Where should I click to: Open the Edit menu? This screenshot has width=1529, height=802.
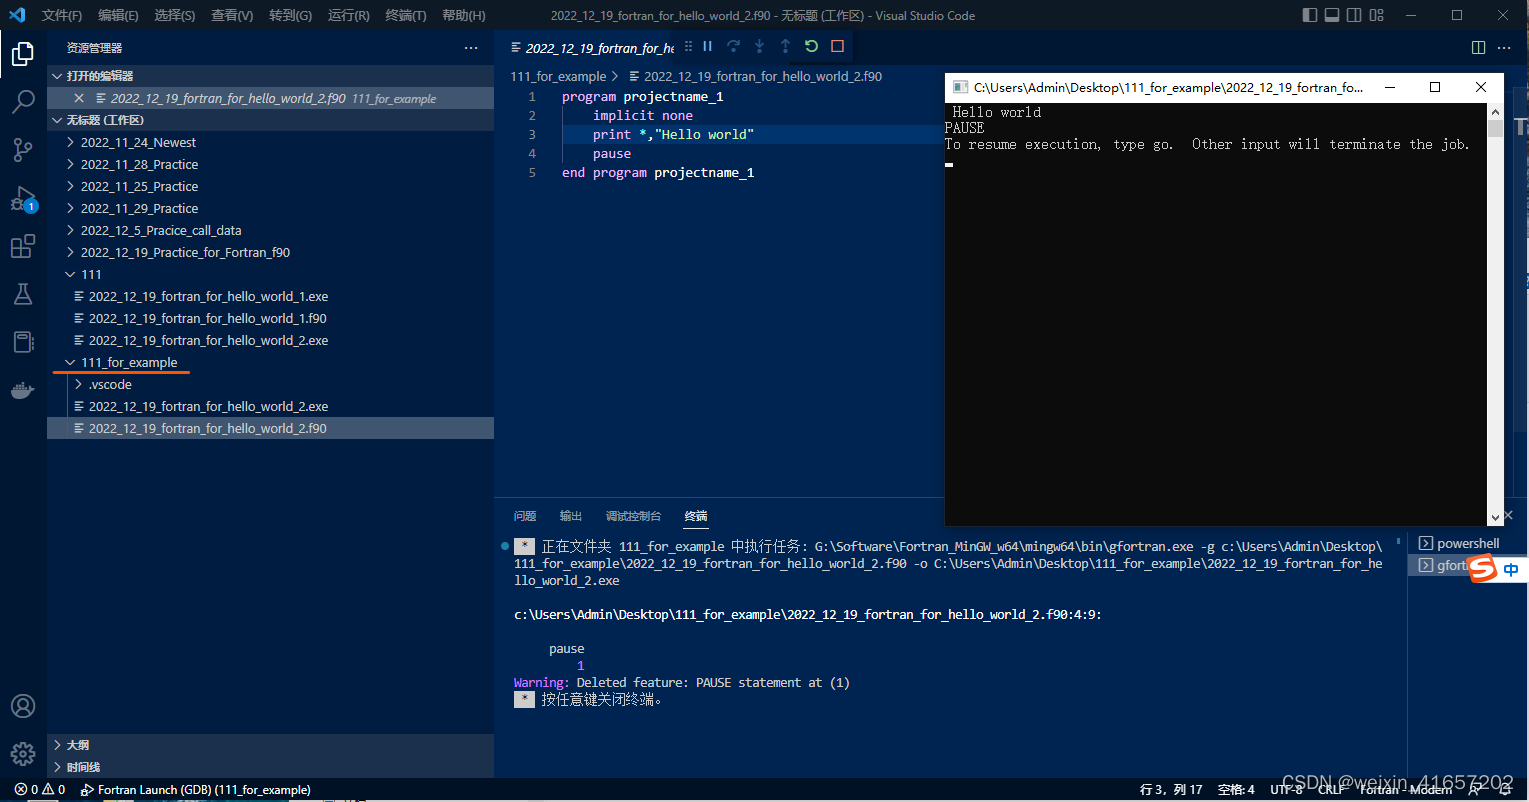[x=118, y=15]
